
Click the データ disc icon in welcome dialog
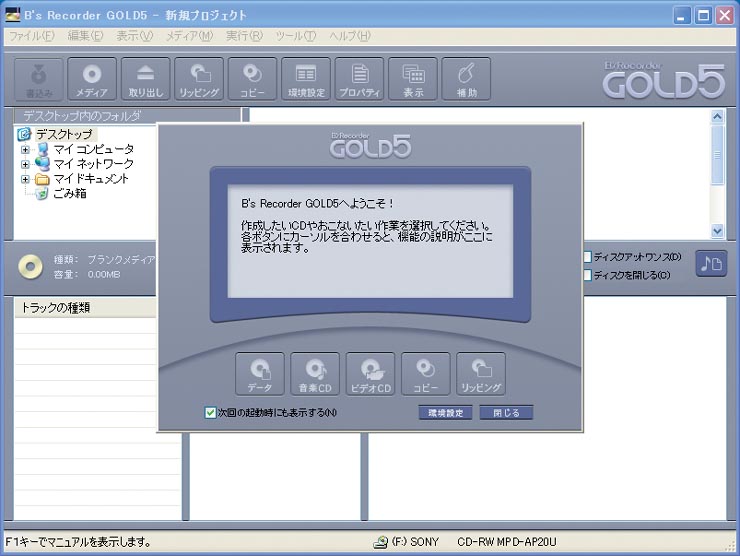pyautogui.click(x=260, y=374)
